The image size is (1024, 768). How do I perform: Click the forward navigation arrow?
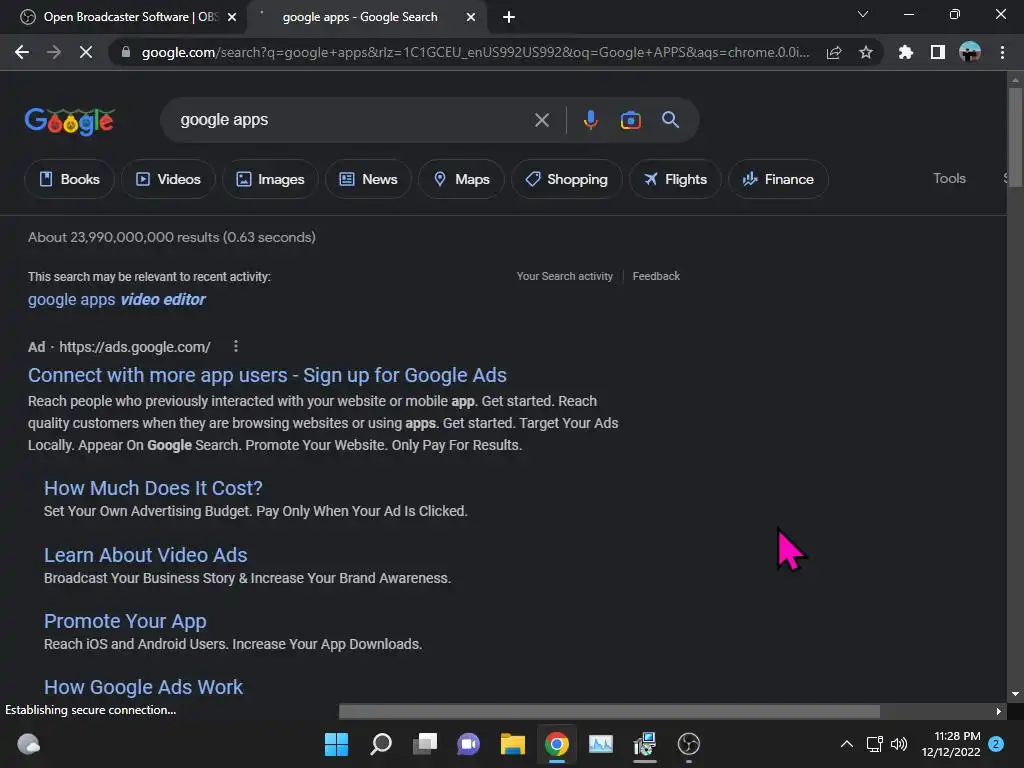coord(54,52)
